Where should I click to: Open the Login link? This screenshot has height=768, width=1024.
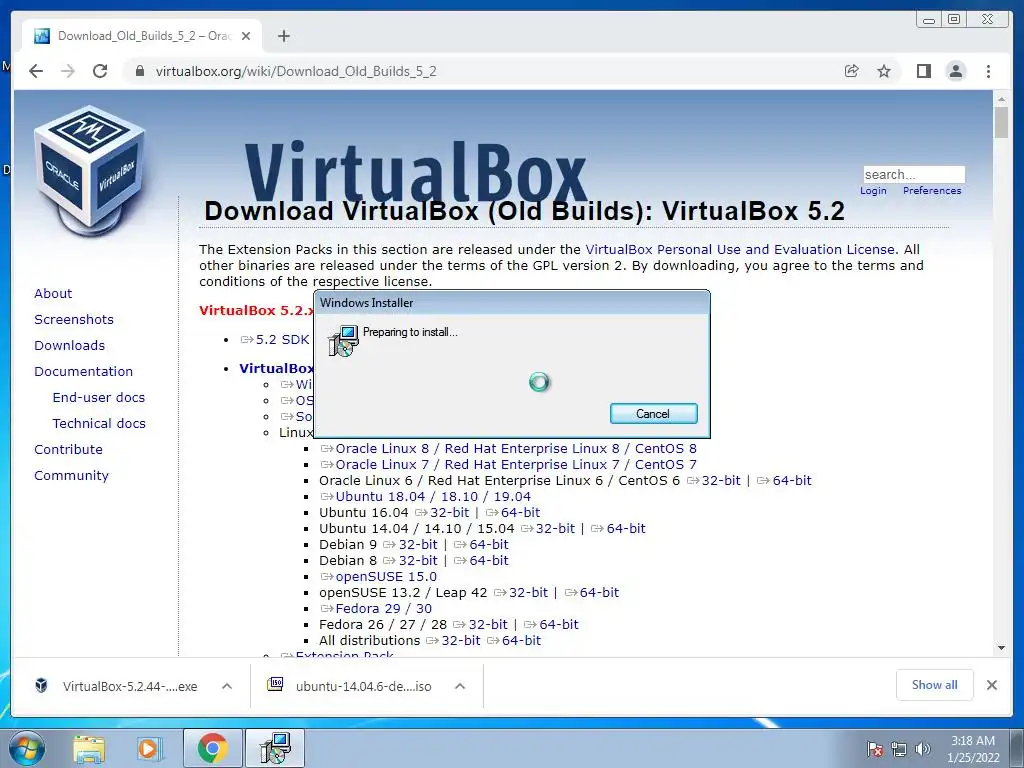click(x=873, y=191)
